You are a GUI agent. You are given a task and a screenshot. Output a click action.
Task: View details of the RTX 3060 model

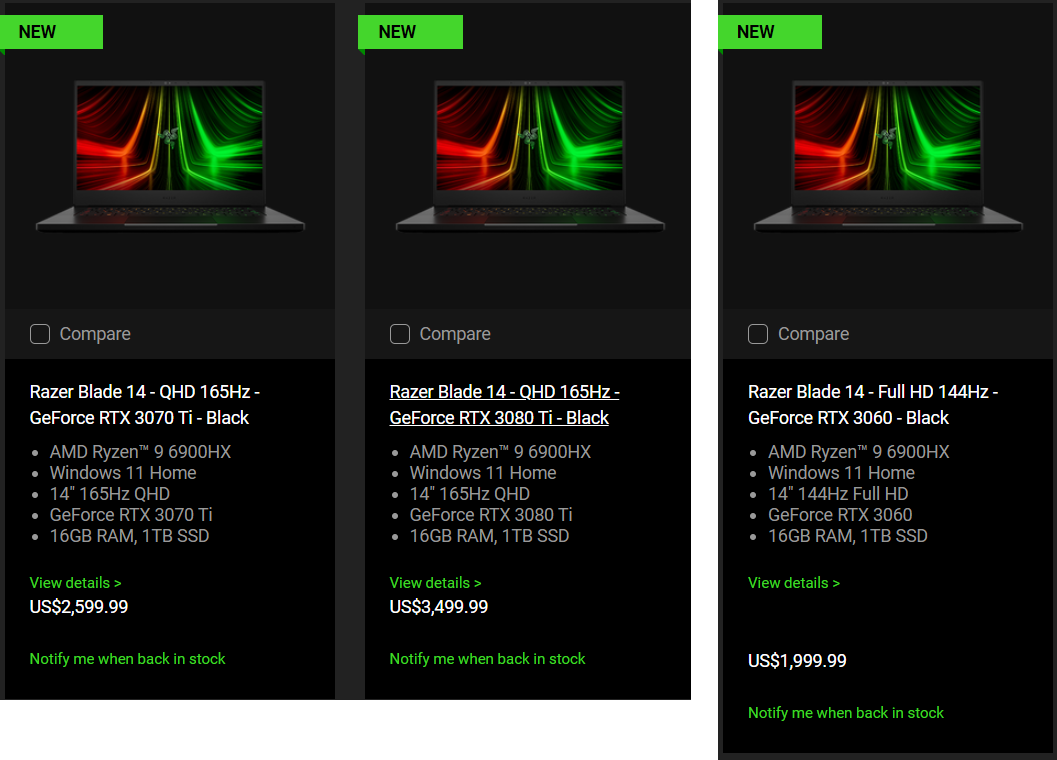click(x=794, y=583)
